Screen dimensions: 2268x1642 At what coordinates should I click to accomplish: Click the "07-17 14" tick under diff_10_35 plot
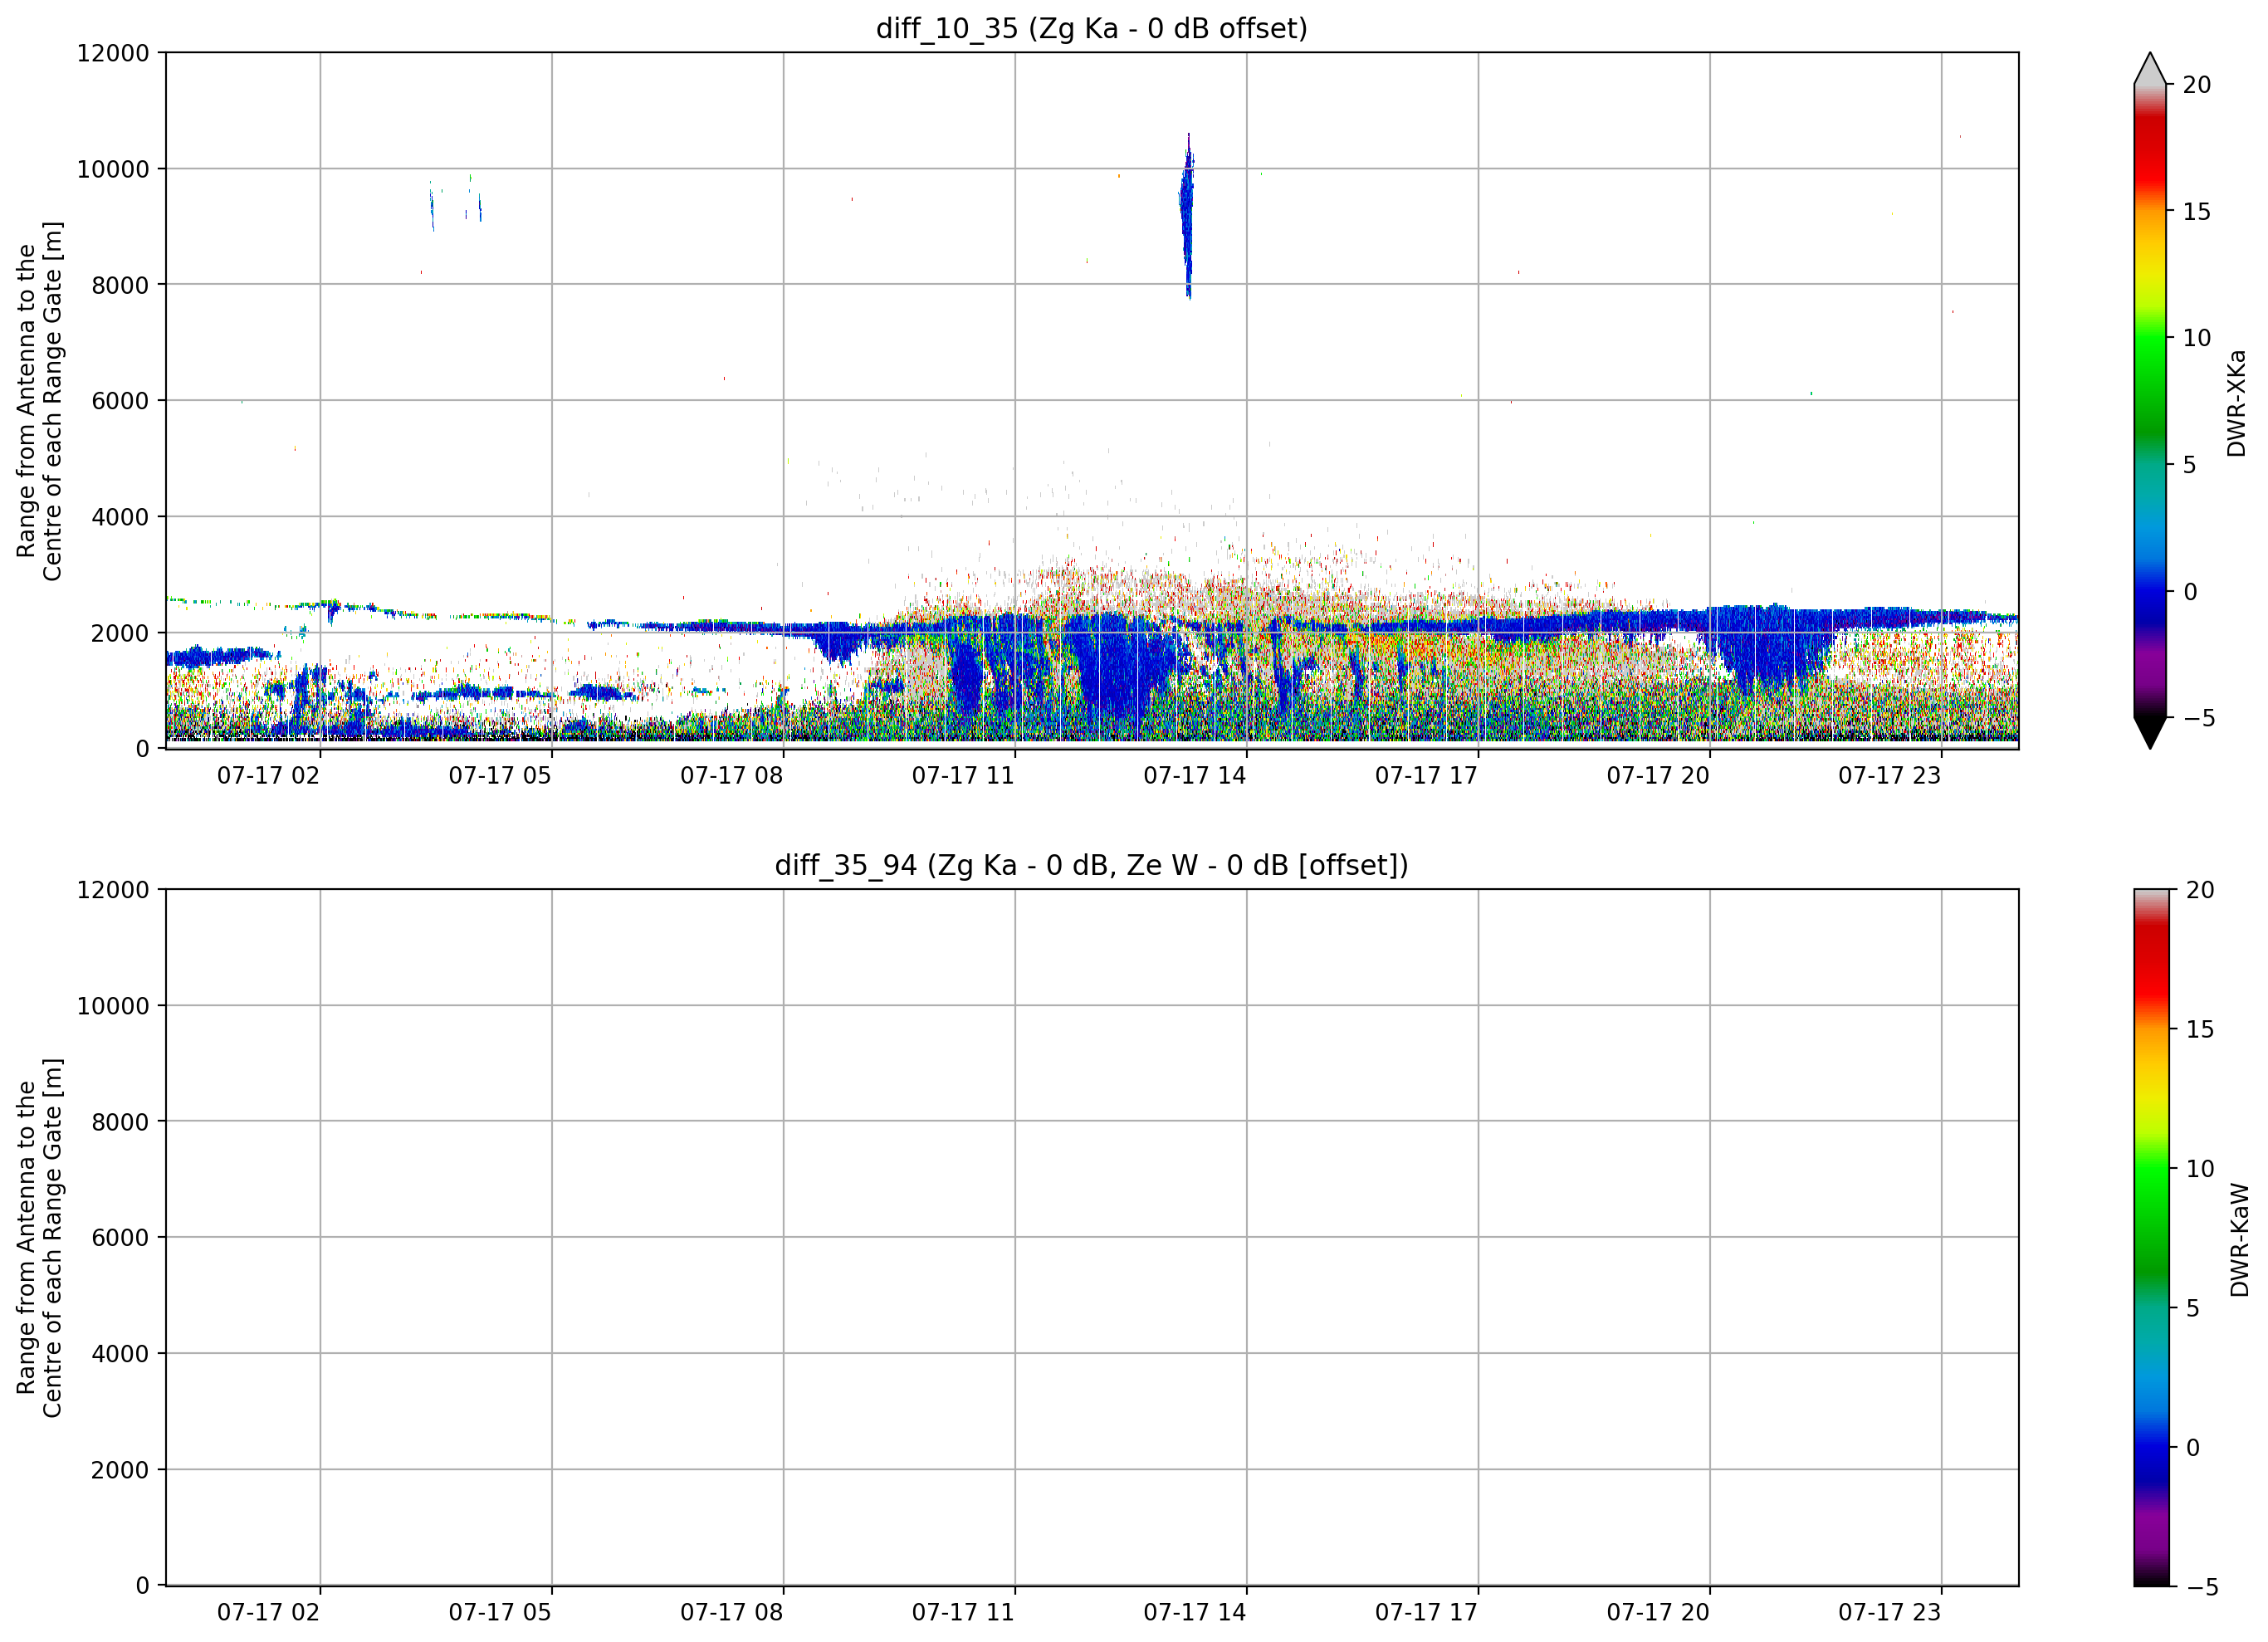(1195, 775)
